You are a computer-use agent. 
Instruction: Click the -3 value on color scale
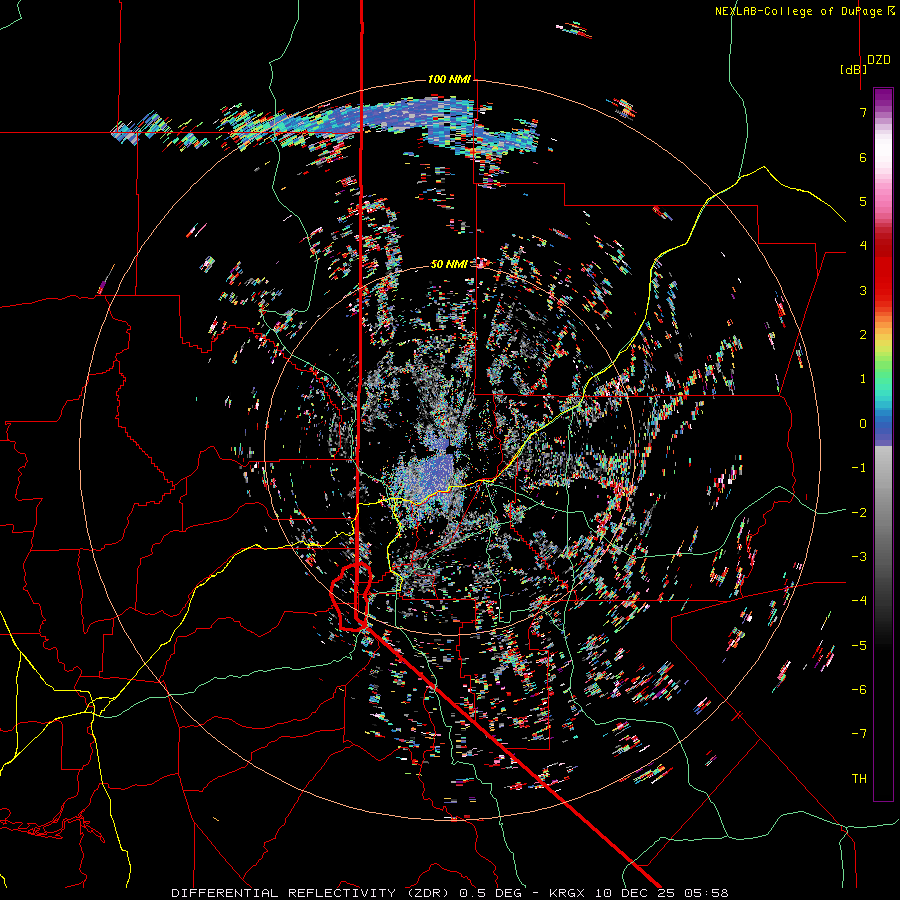859,557
